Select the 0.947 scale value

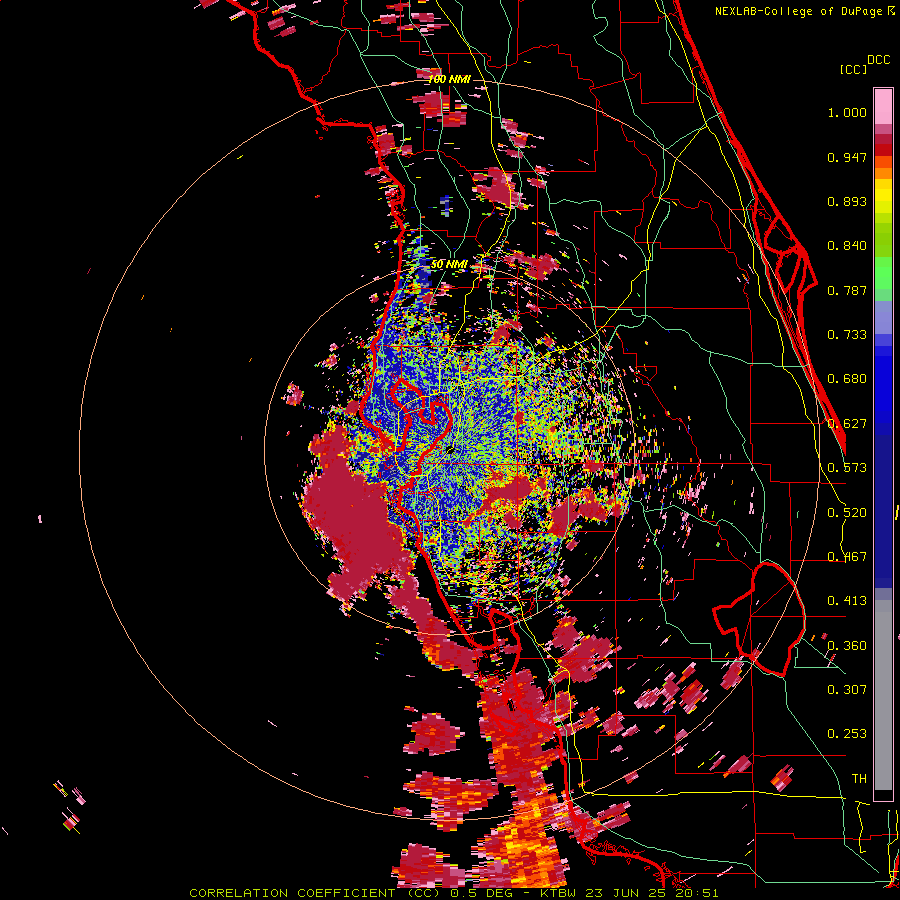(847, 157)
